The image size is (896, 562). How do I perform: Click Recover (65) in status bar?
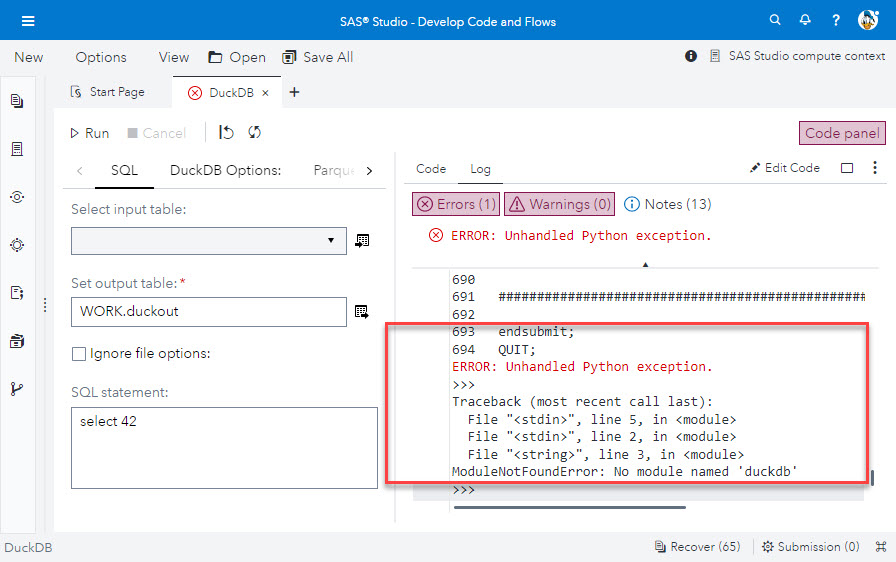click(697, 547)
